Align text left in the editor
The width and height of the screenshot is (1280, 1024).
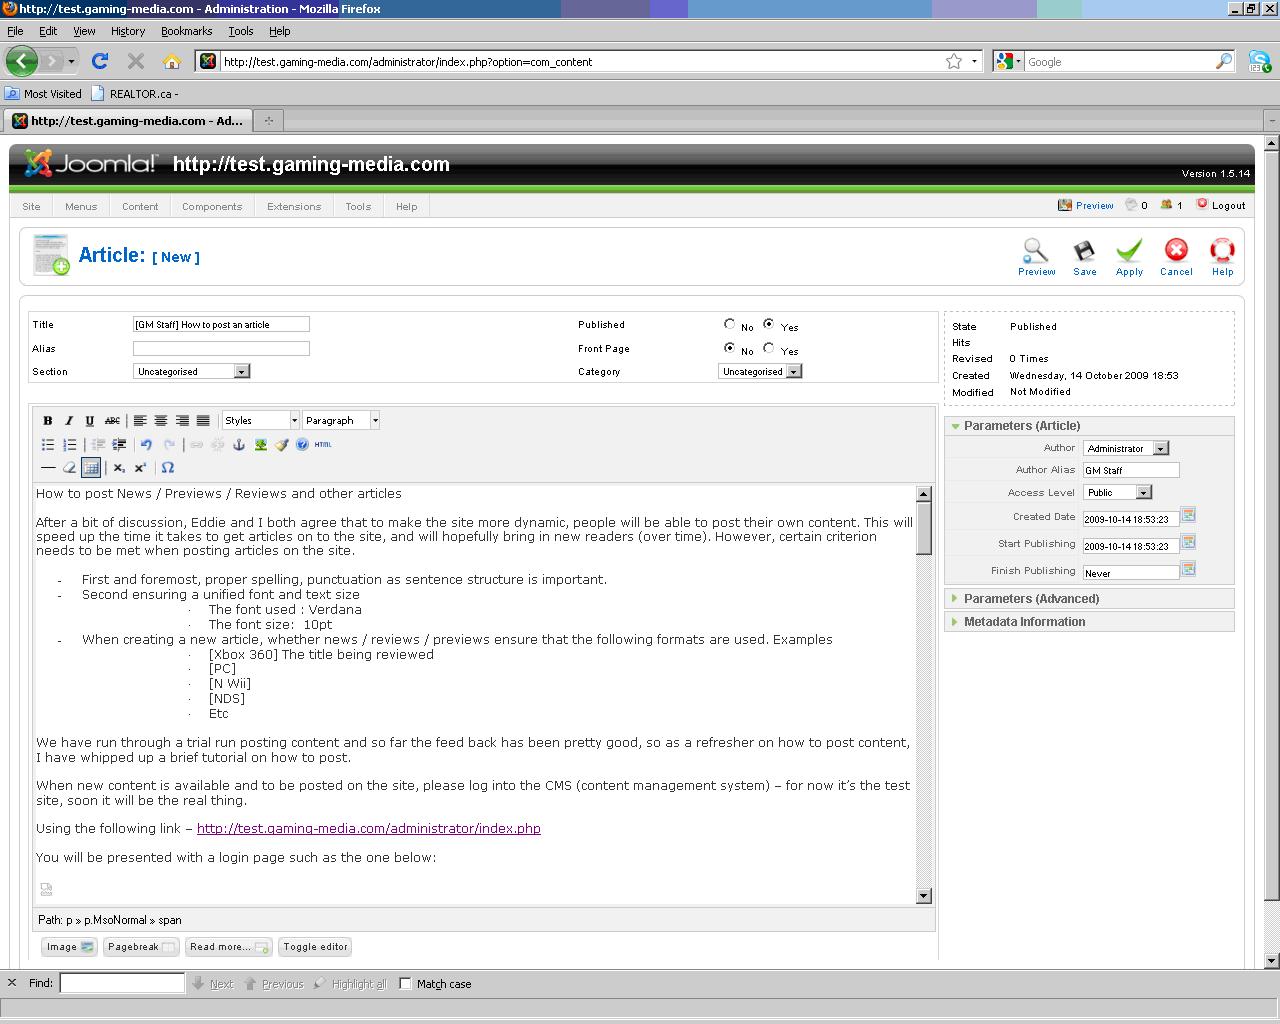tap(140, 421)
